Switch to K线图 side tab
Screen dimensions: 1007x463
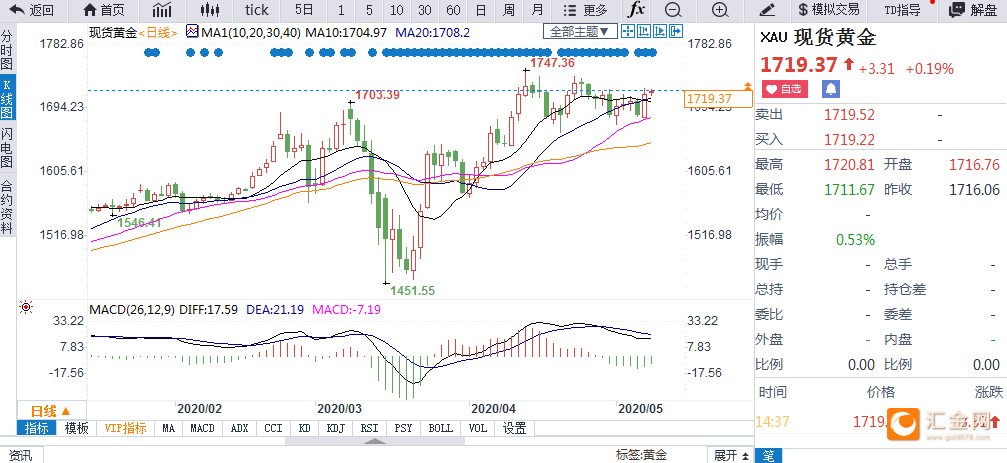click(x=7, y=97)
